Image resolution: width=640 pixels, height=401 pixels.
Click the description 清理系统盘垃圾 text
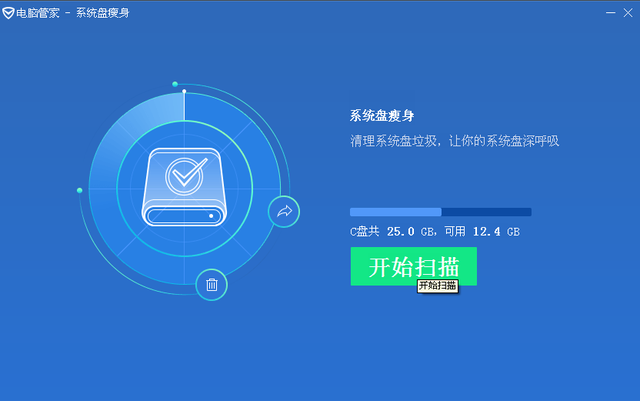454,141
